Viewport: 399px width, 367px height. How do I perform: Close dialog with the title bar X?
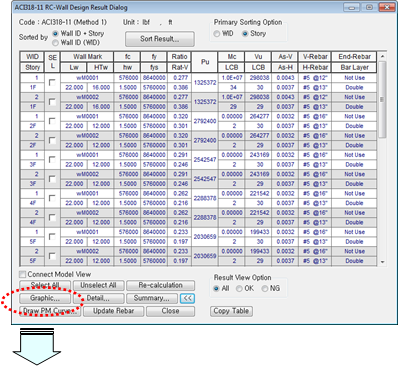pyautogui.click(x=387, y=7)
